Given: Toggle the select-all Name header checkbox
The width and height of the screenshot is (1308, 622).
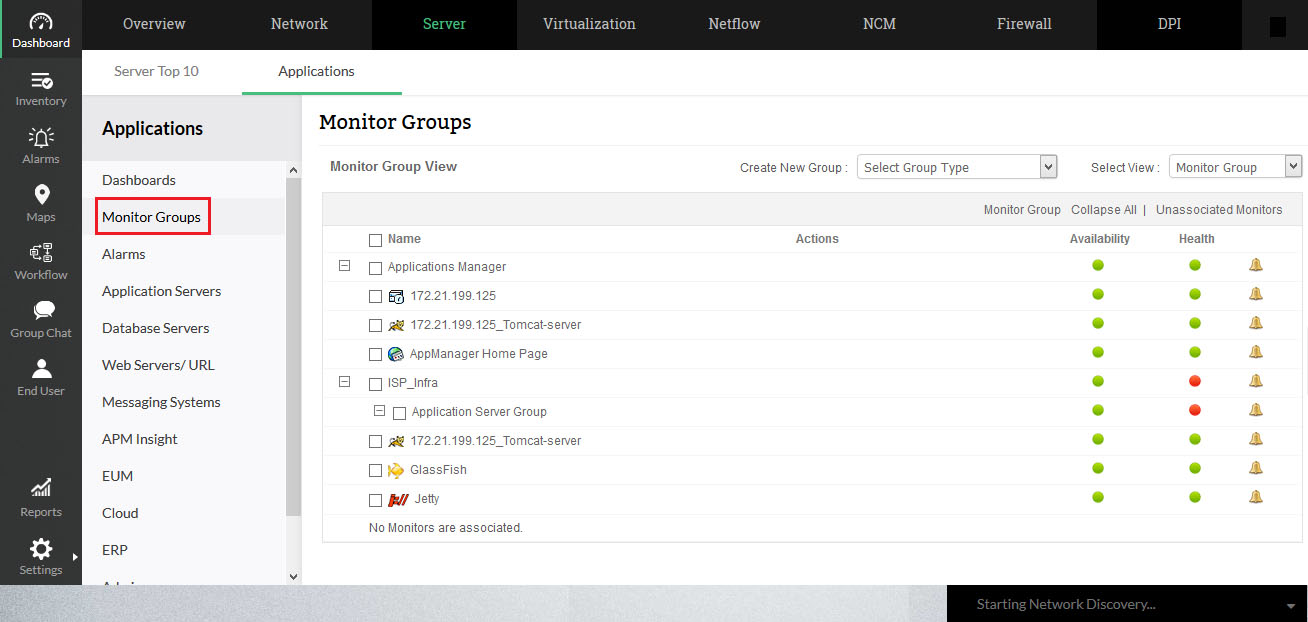Looking at the screenshot, I should (376, 240).
